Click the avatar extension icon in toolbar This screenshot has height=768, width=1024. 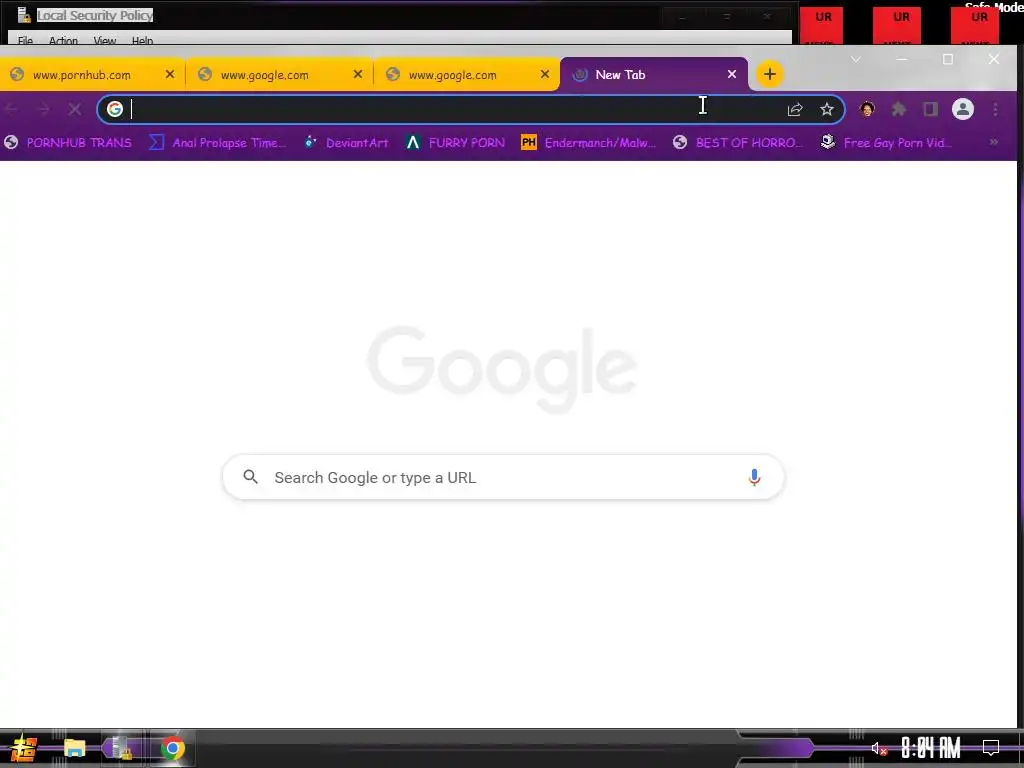coord(867,109)
